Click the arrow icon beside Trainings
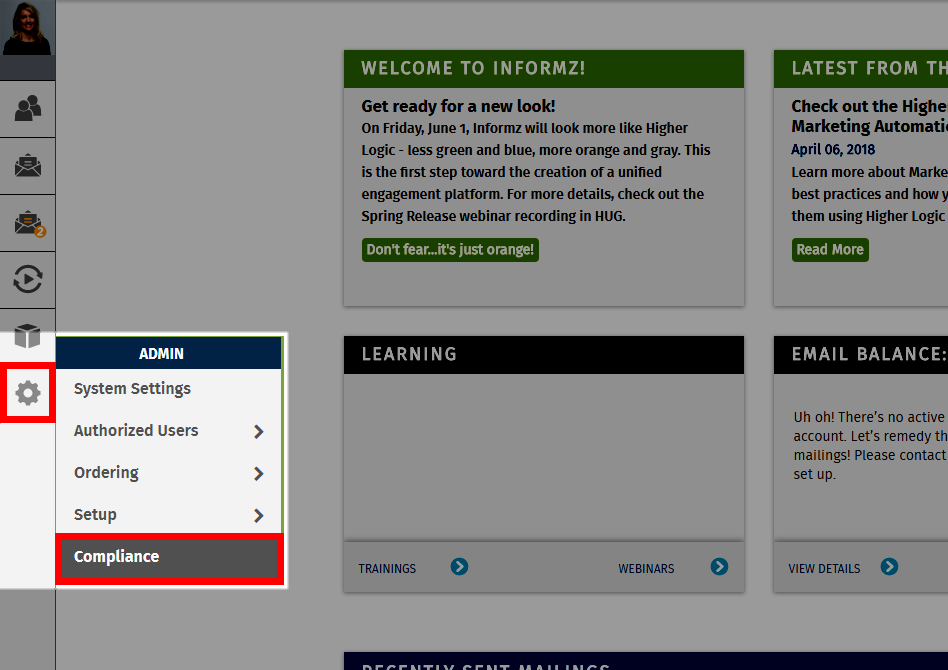The width and height of the screenshot is (948, 670). click(459, 567)
